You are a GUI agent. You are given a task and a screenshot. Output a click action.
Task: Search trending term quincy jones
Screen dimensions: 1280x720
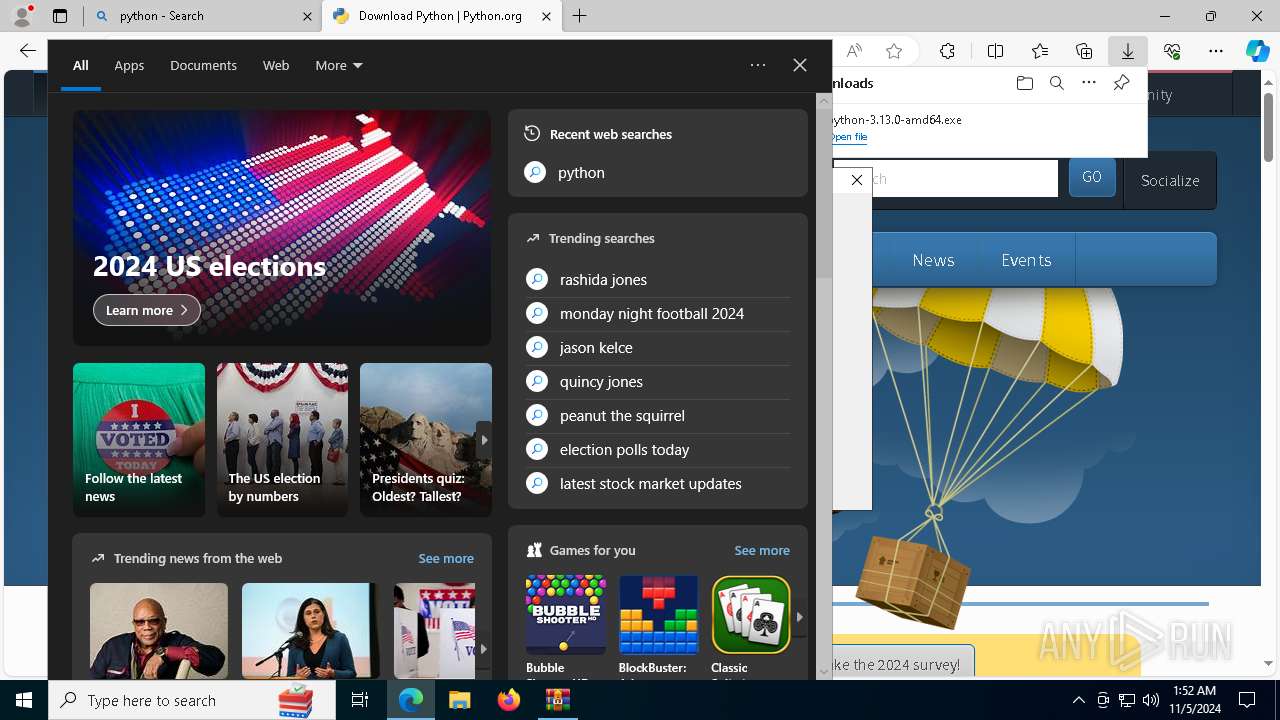tap(657, 381)
